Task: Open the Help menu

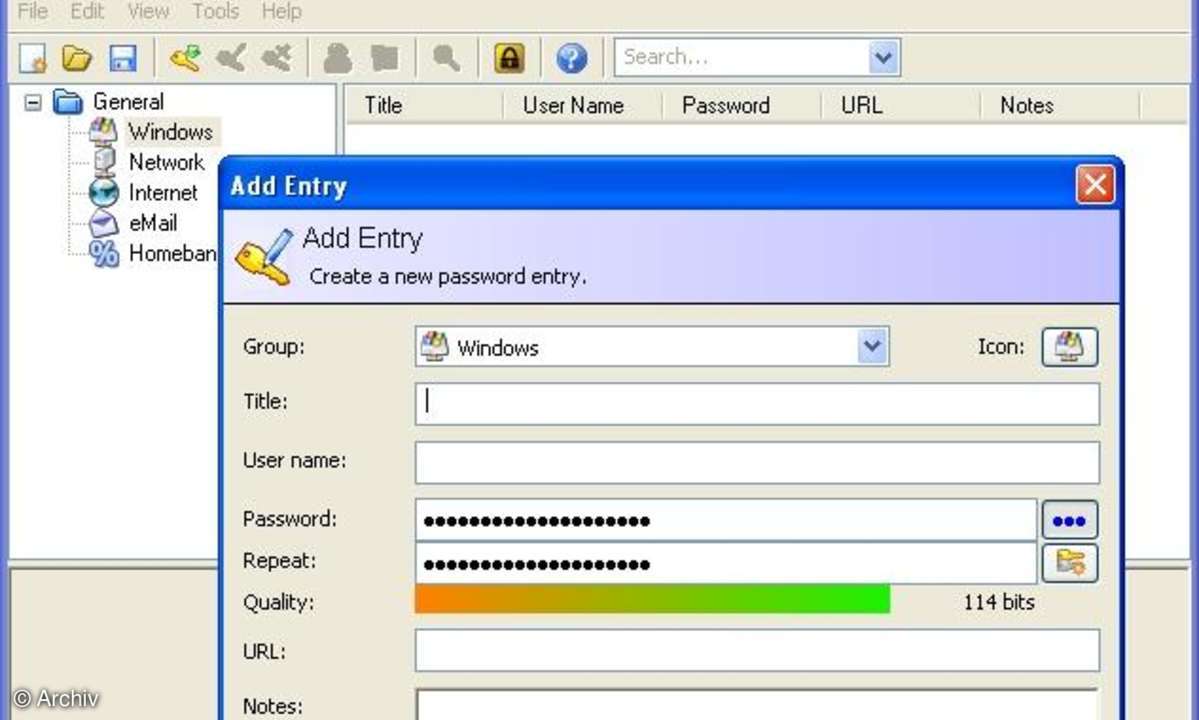Action: pos(281,11)
